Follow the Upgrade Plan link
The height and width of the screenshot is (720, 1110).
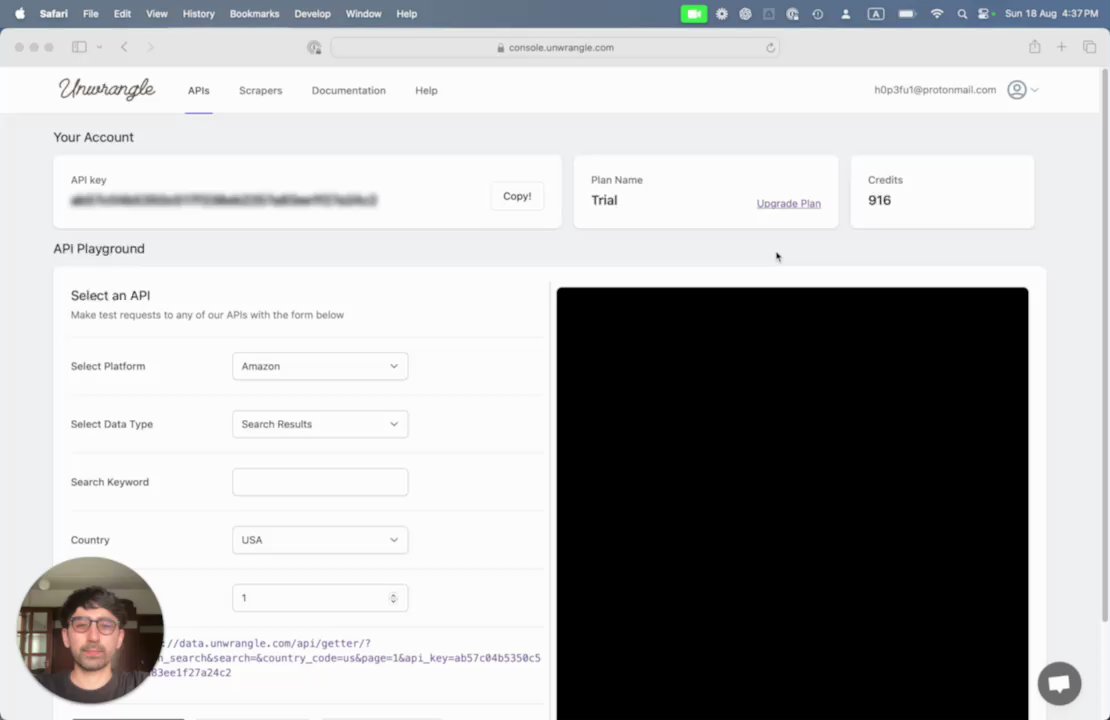pyautogui.click(x=788, y=203)
